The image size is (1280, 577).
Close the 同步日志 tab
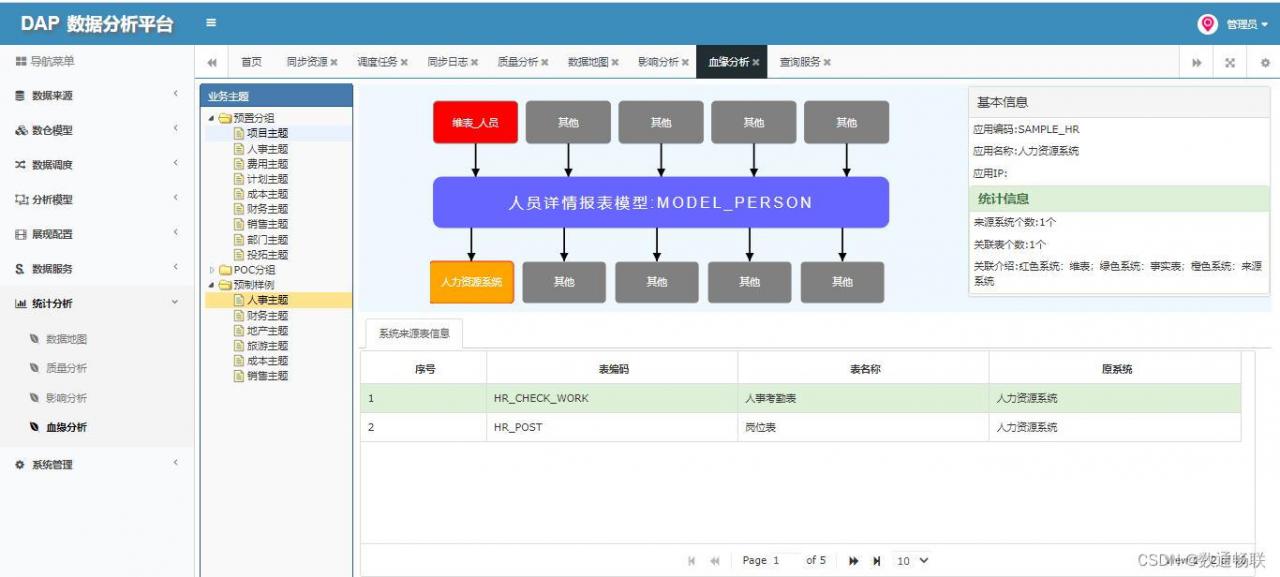pyautogui.click(x=474, y=62)
